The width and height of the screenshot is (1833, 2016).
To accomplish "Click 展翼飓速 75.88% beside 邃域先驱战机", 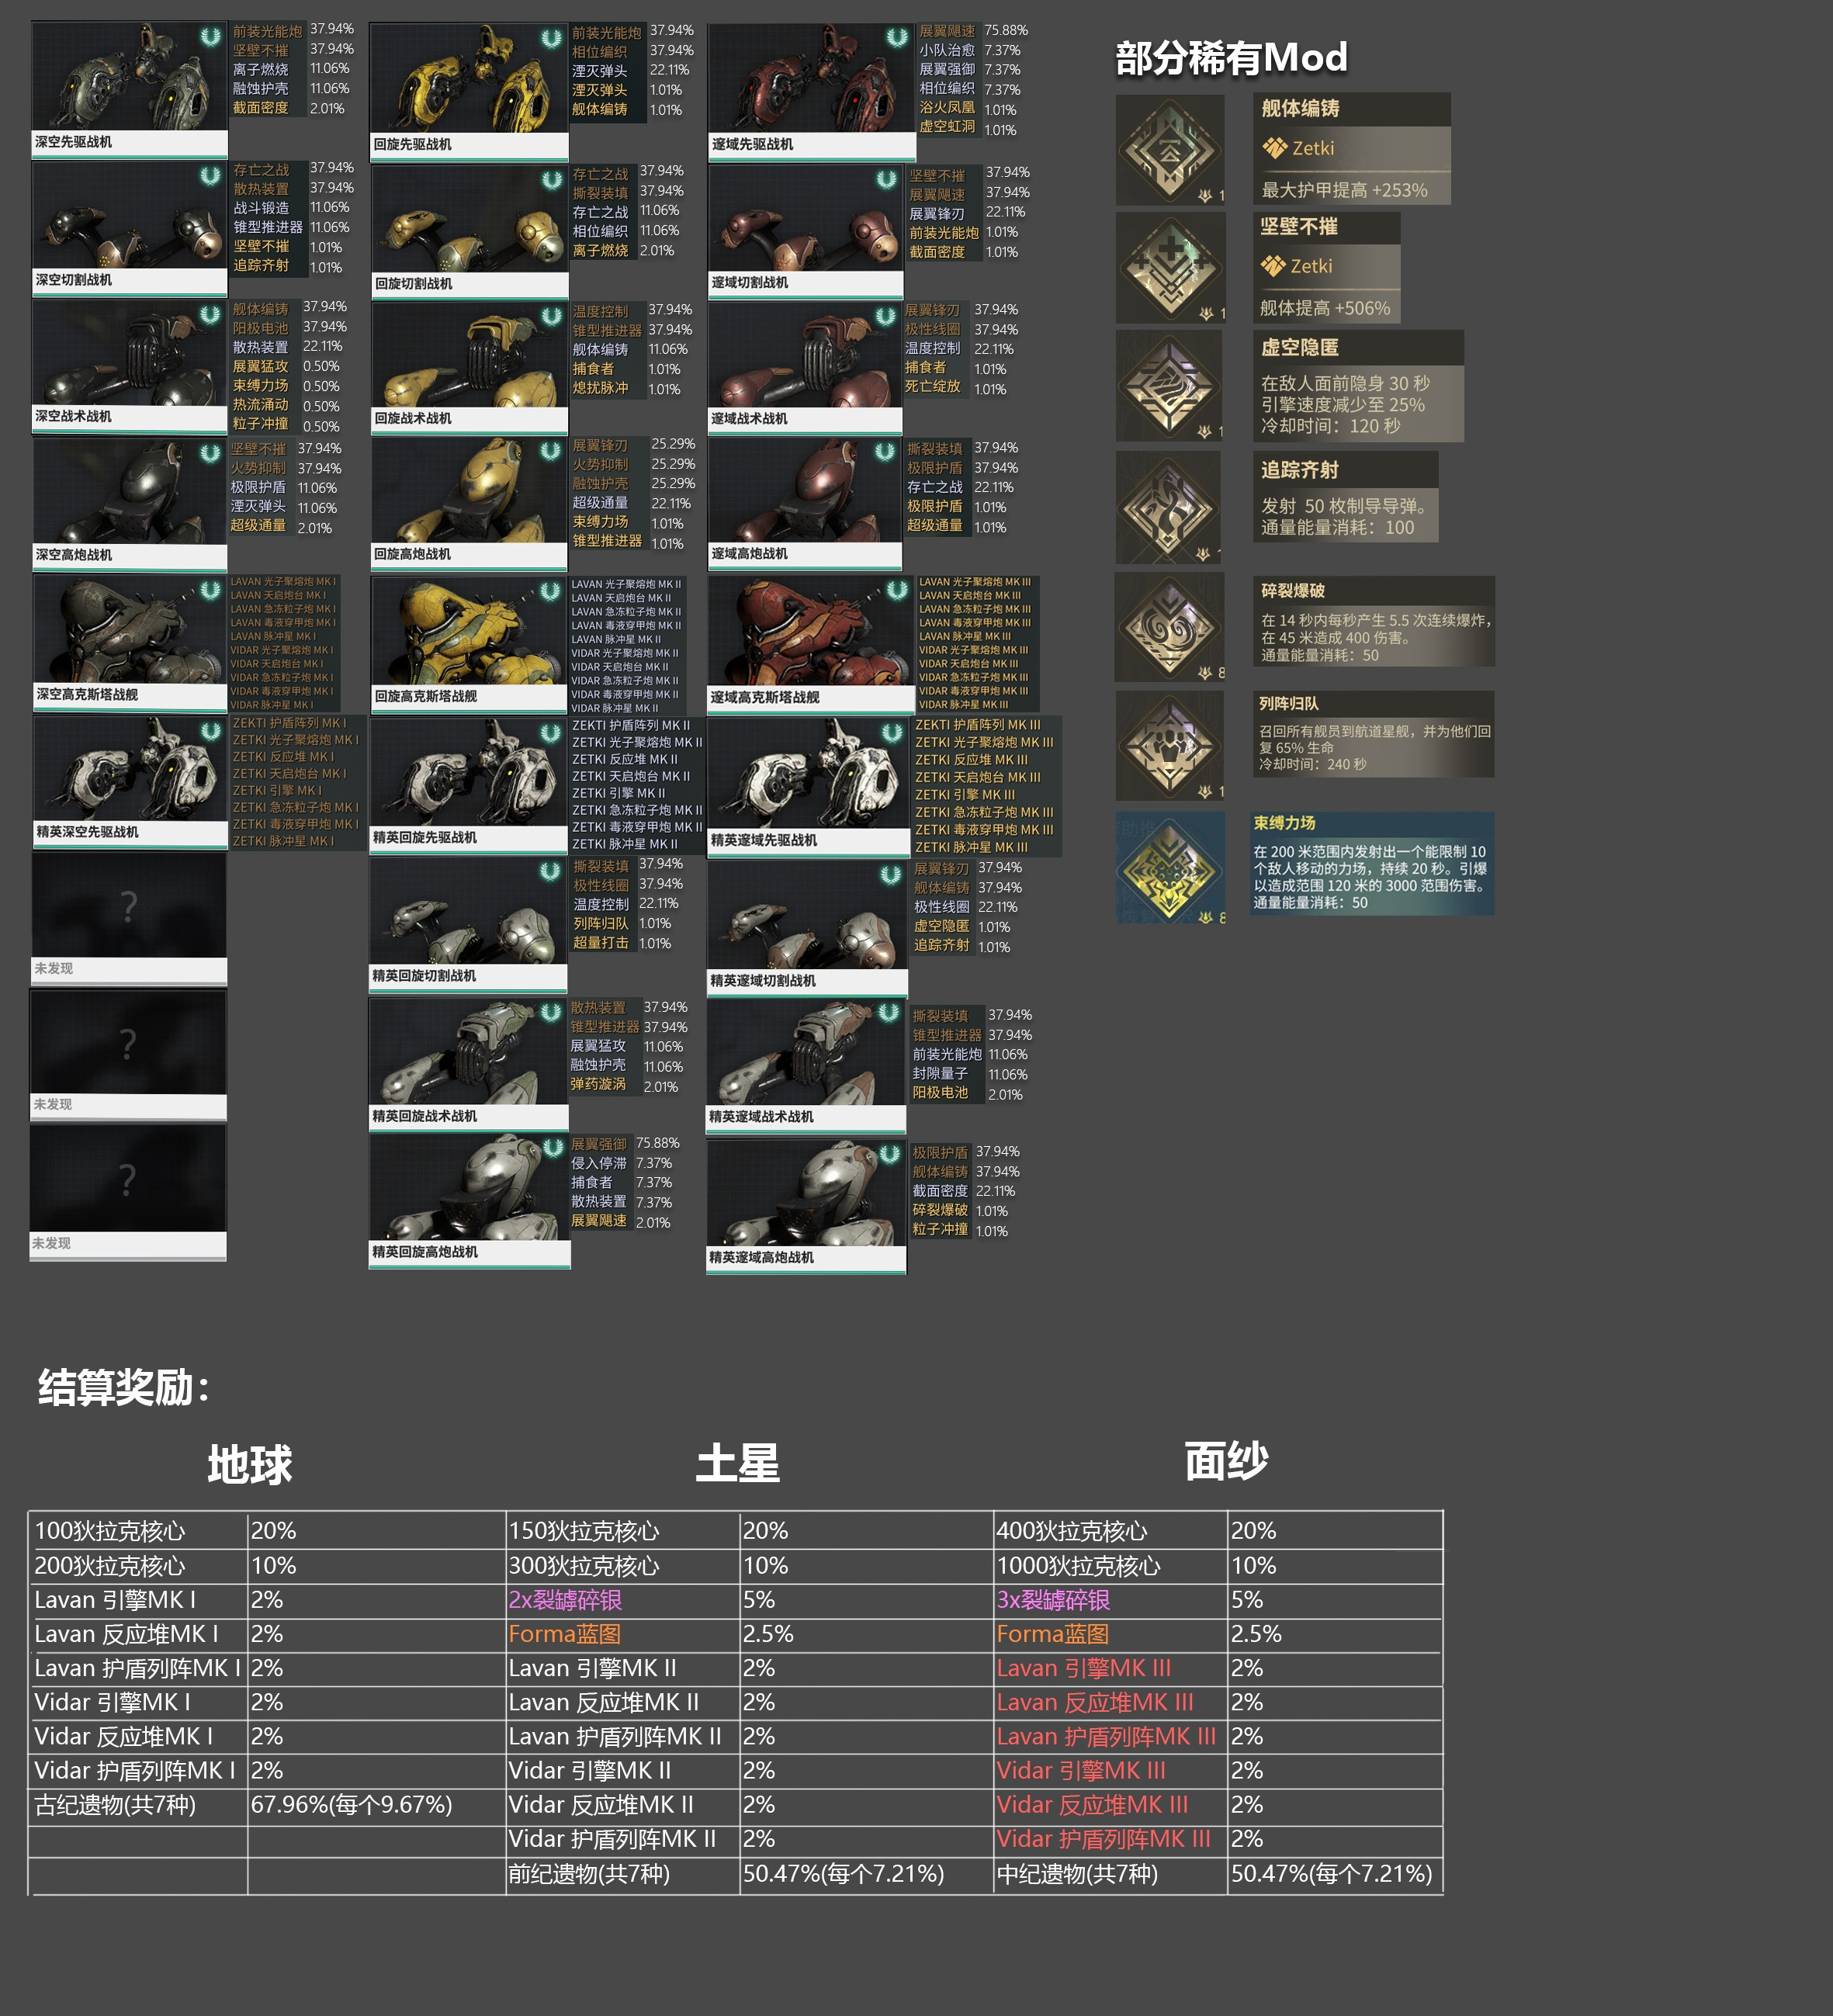I will [973, 31].
